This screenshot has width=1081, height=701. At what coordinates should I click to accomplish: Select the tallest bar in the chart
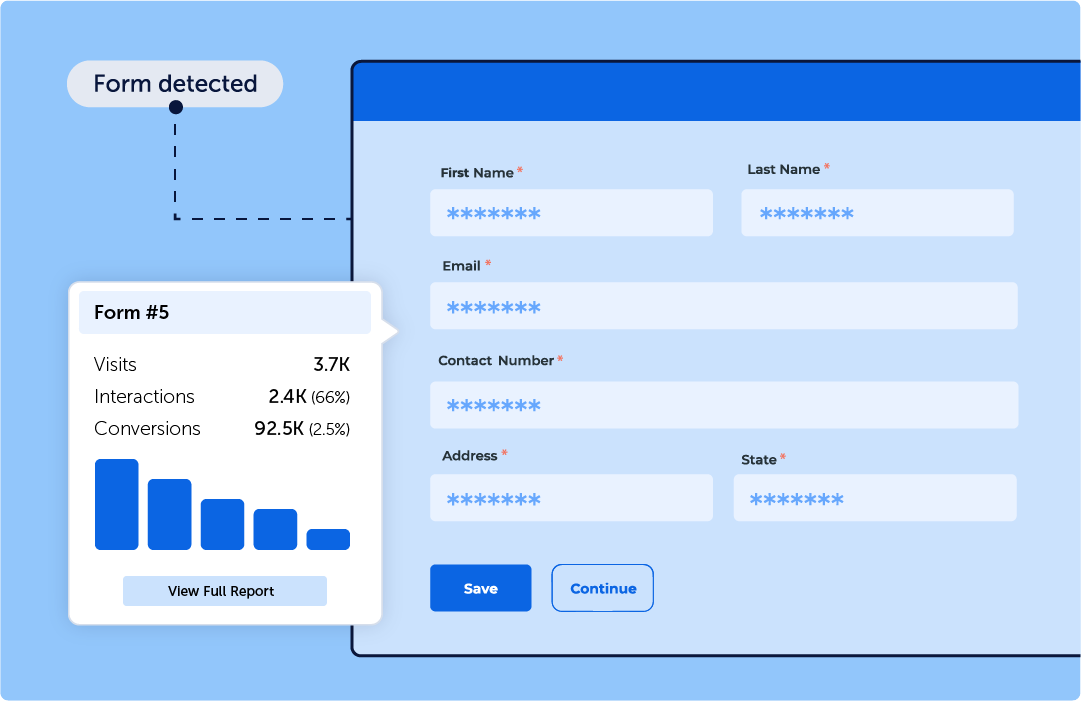[x=116, y=505]
